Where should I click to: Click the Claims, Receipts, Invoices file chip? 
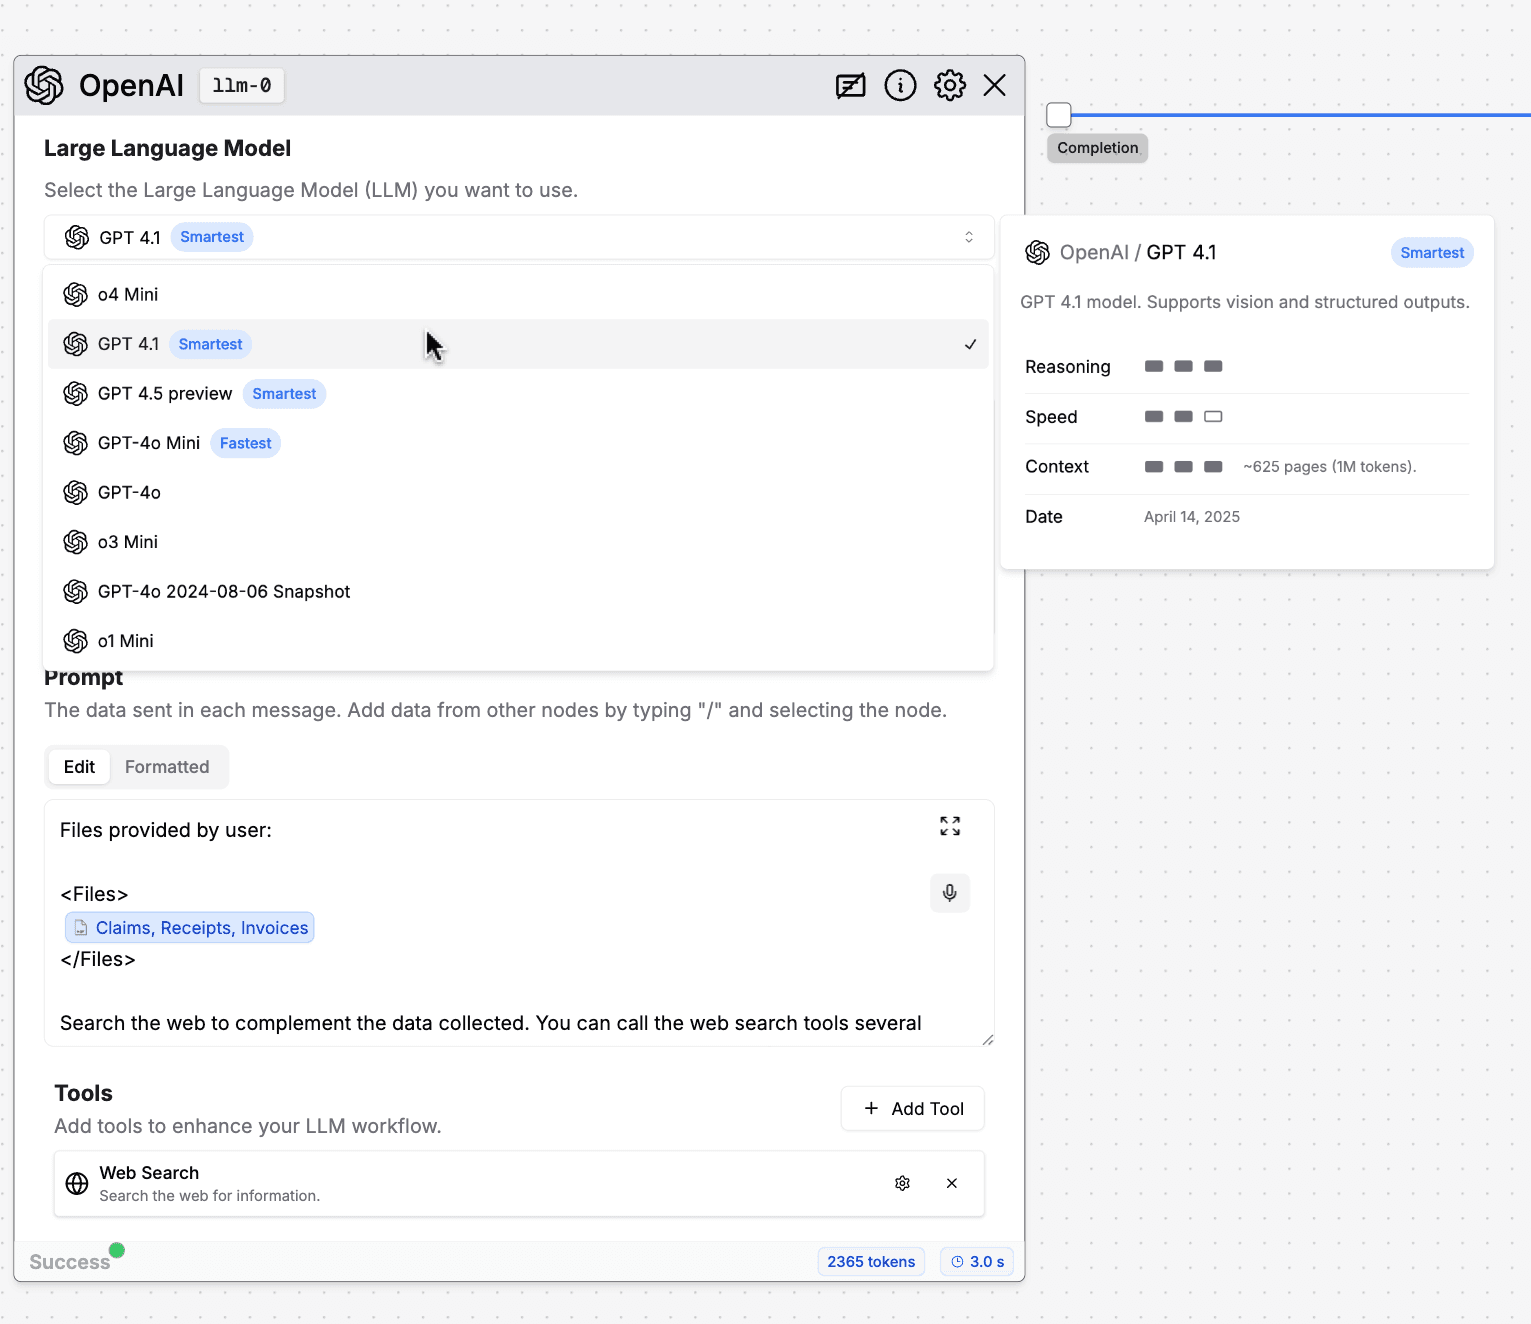[190, 928]
